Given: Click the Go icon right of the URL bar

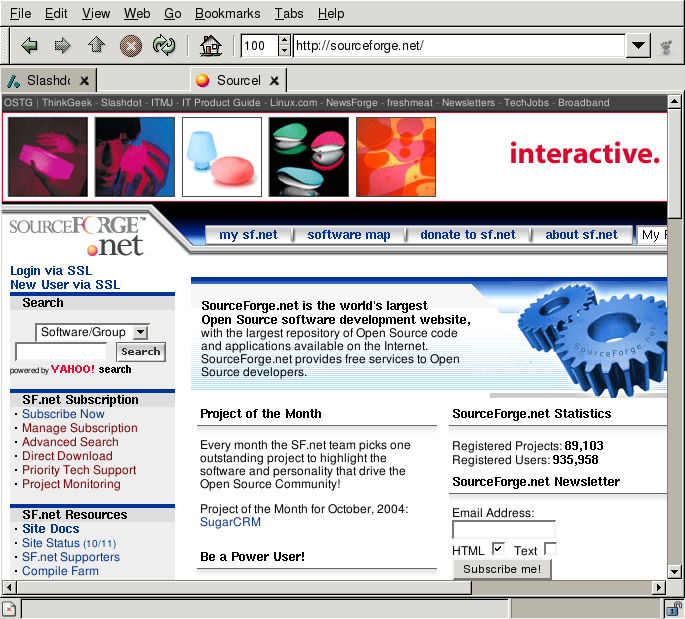Looking at the screenshot, I should [x=666, y=46].
